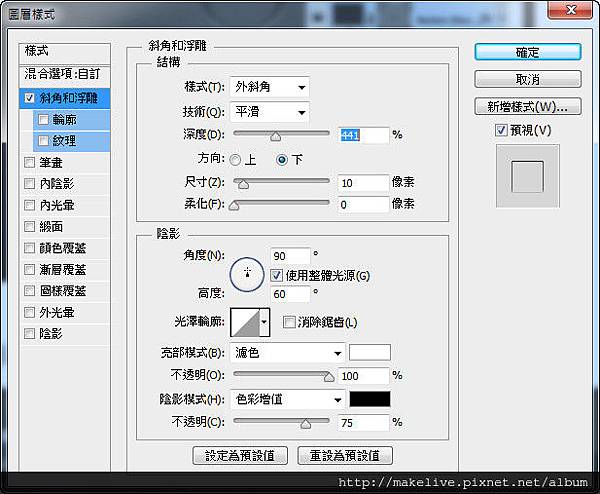Click the highlight opacity field showing 100
600x494 pixels.
click(363, 376)
